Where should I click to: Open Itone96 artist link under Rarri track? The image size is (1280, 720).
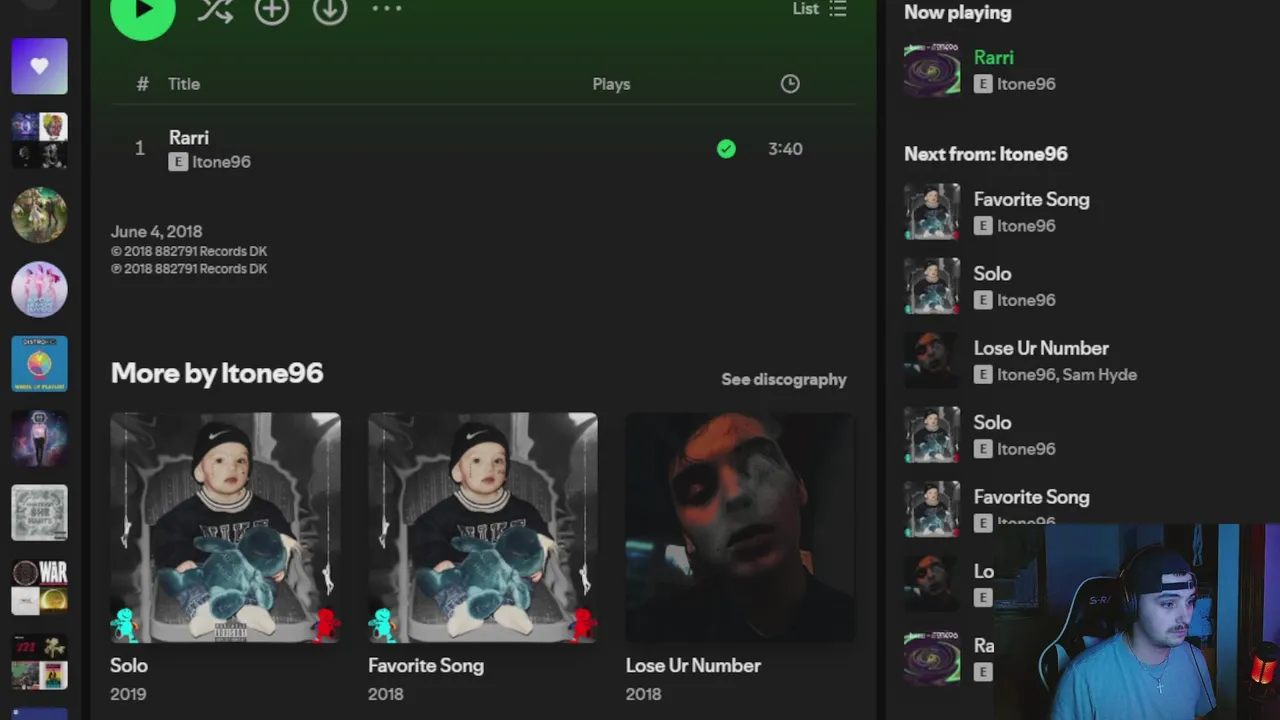[221, 162]
